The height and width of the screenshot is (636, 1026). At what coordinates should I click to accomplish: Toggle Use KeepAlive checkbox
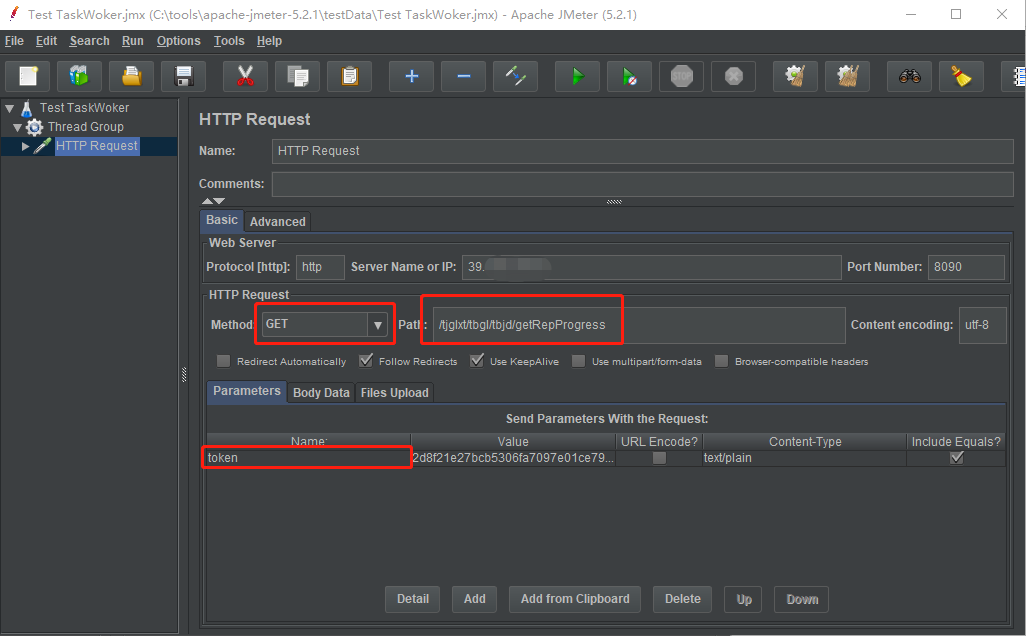[477, 361]
